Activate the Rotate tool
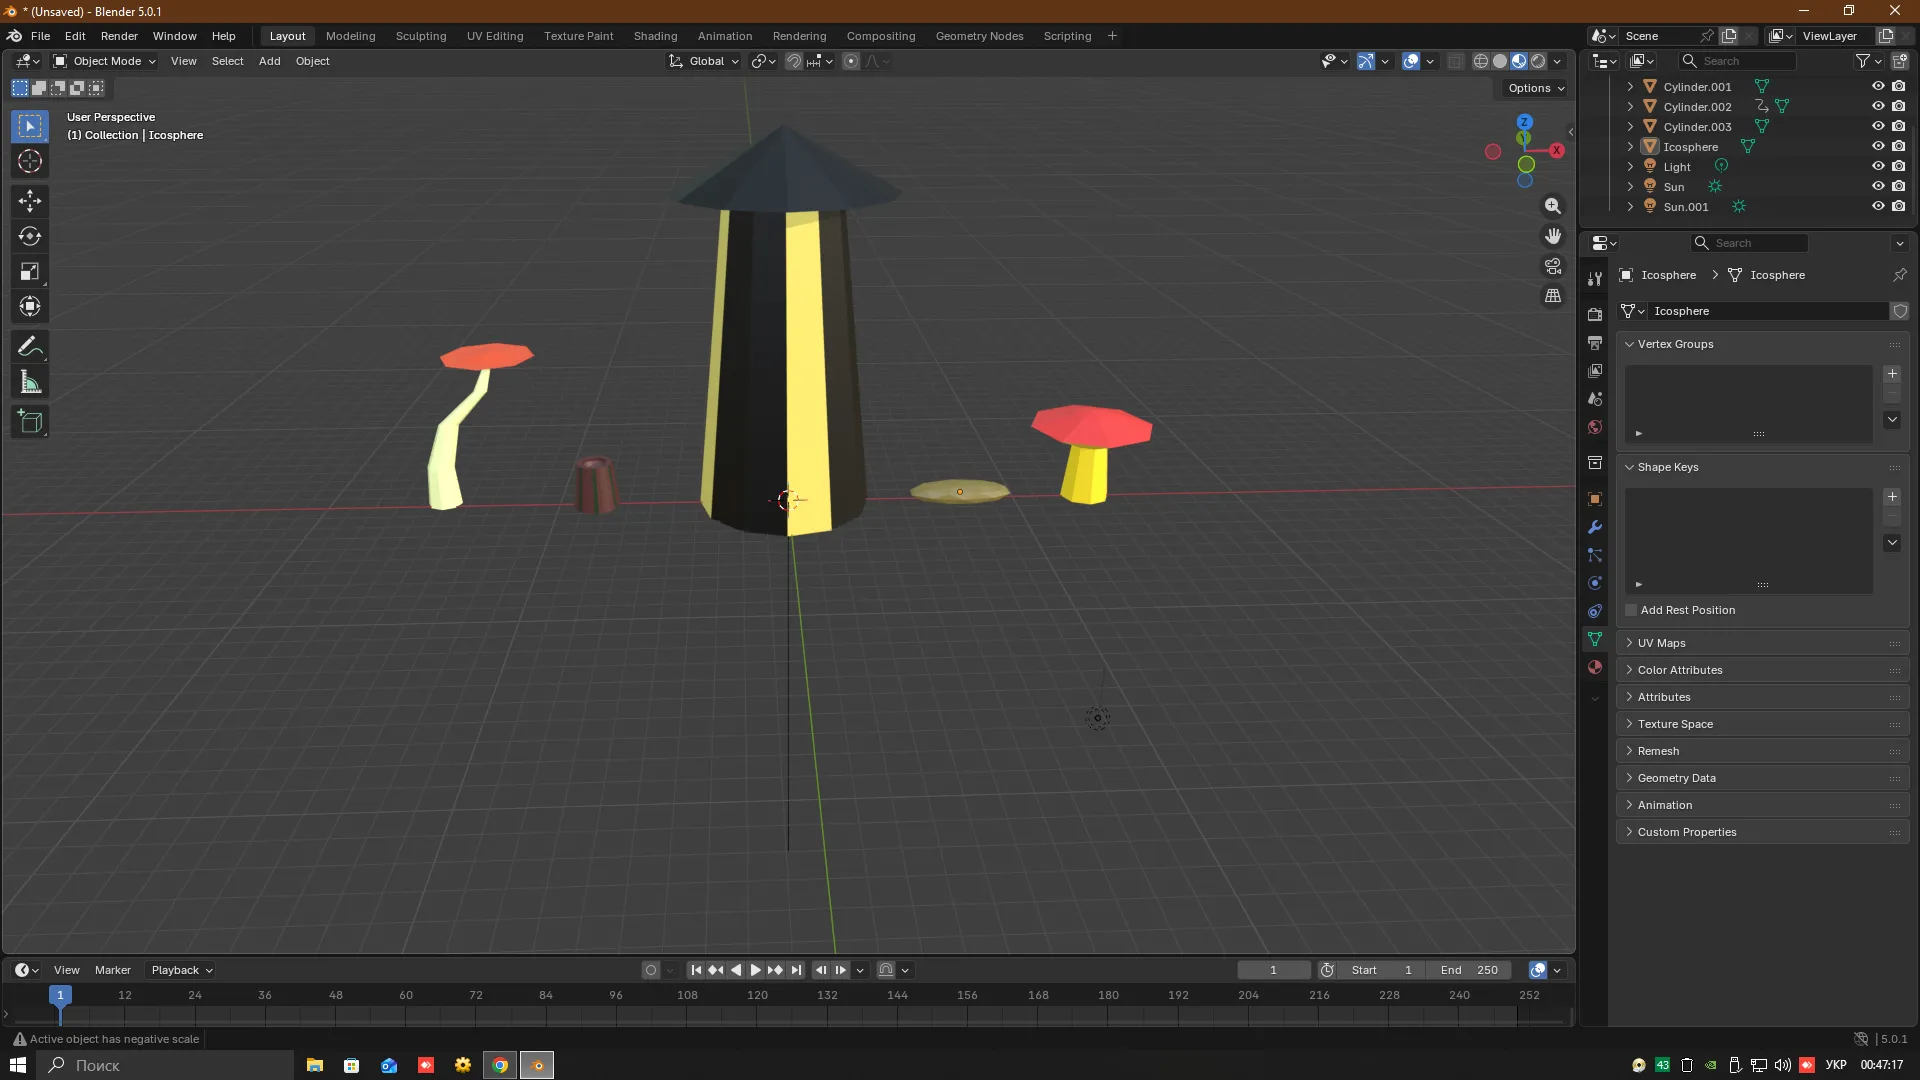The height and width of the screenshot is (1080, 1920). tap(30, 236)
